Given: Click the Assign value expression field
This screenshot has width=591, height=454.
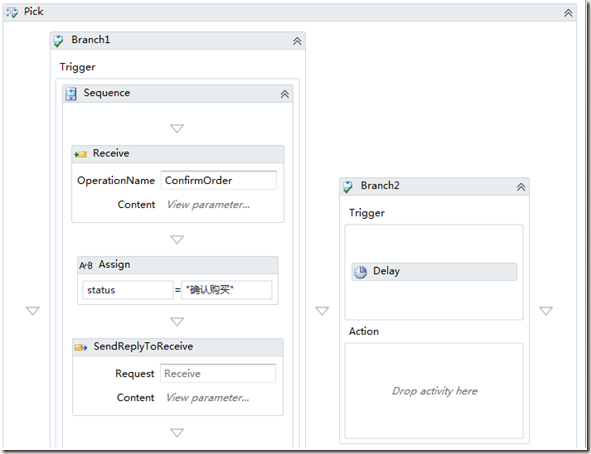Looking at the screenshot, I should 227,290.
